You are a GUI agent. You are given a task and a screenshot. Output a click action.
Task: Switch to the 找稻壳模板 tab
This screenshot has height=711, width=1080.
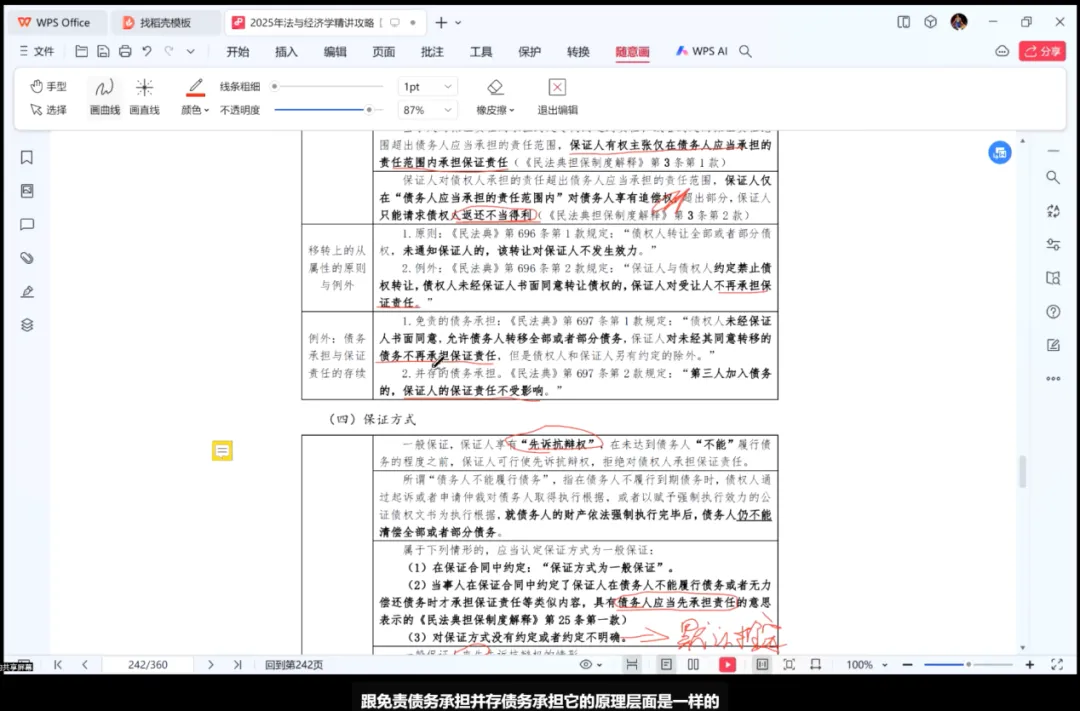(165, 23)
